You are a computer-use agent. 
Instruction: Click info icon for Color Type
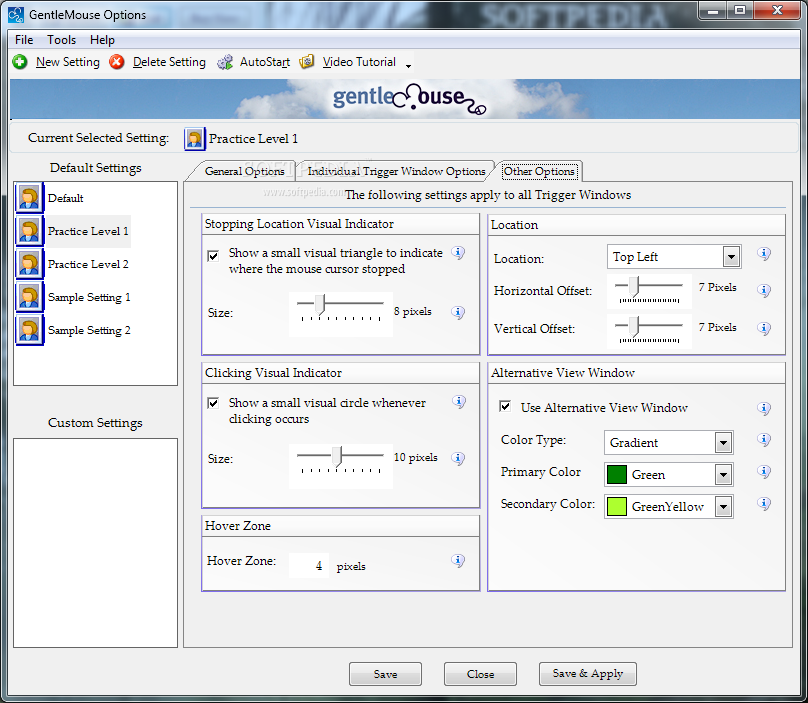(x=764, y=440)
